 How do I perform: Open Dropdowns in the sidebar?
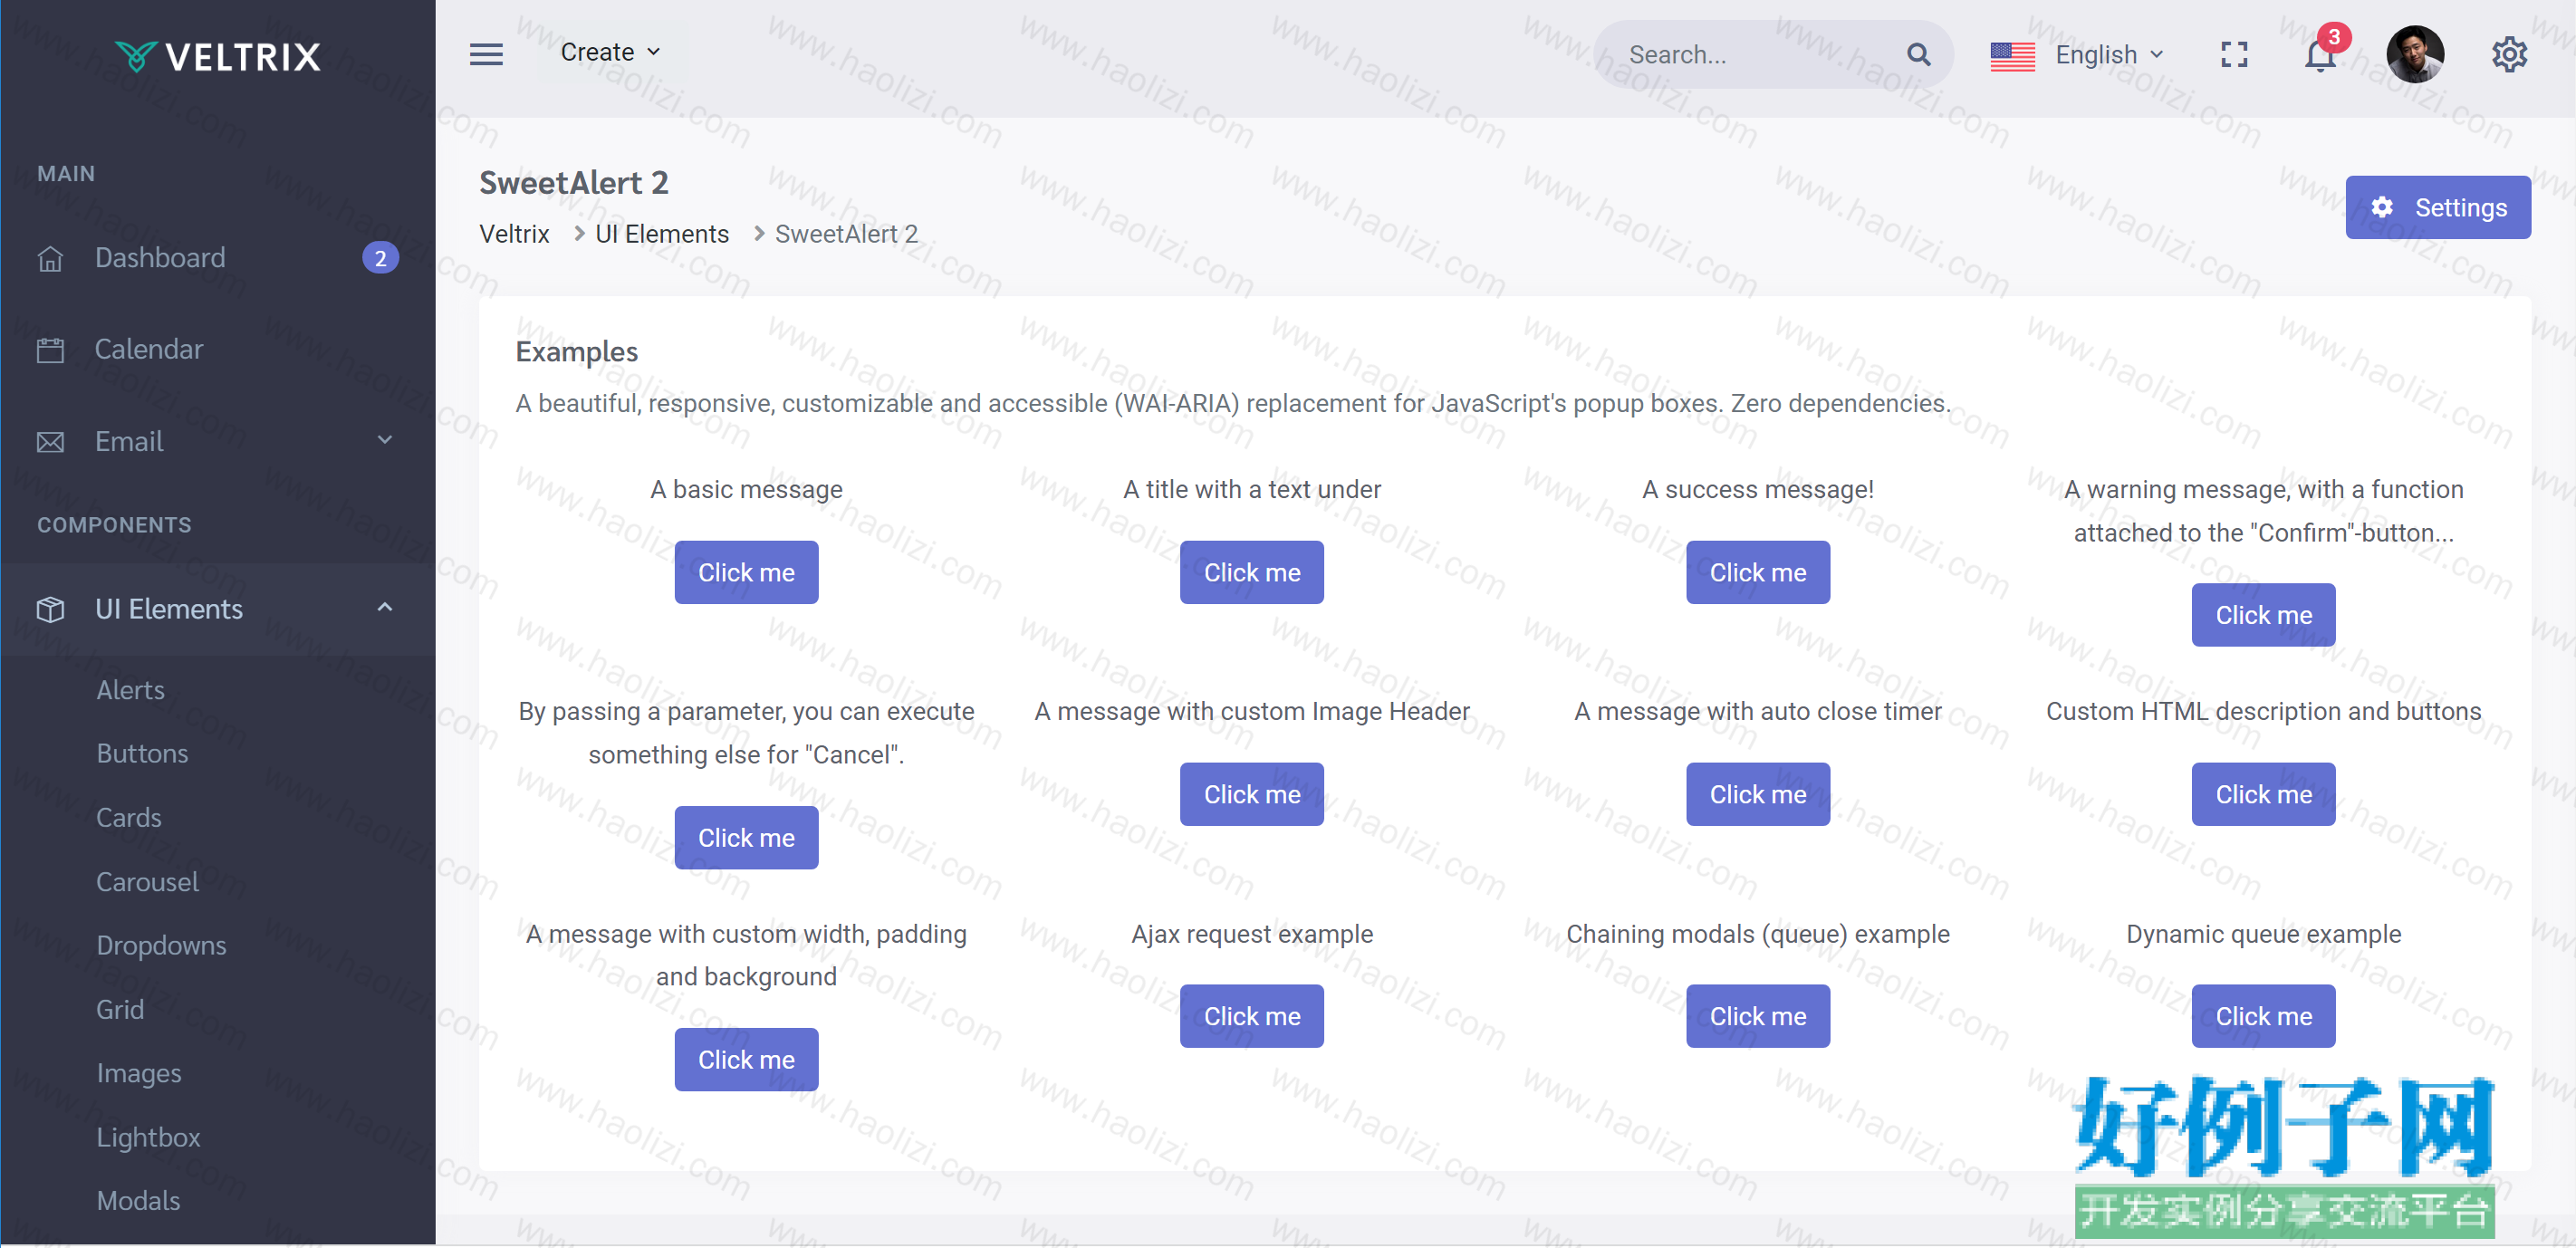(161, 946)
